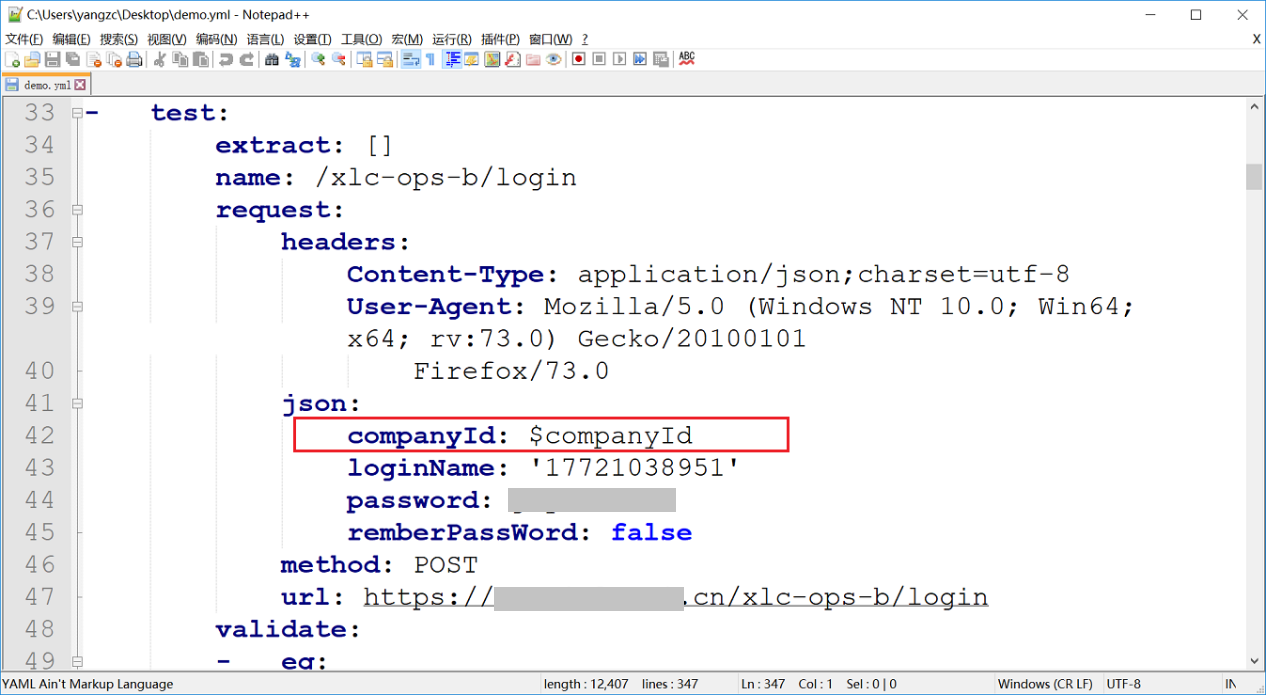Click the vertical scrollbar down arrow
This screenshot has width=1266, height=695.
coord(1254,661)
